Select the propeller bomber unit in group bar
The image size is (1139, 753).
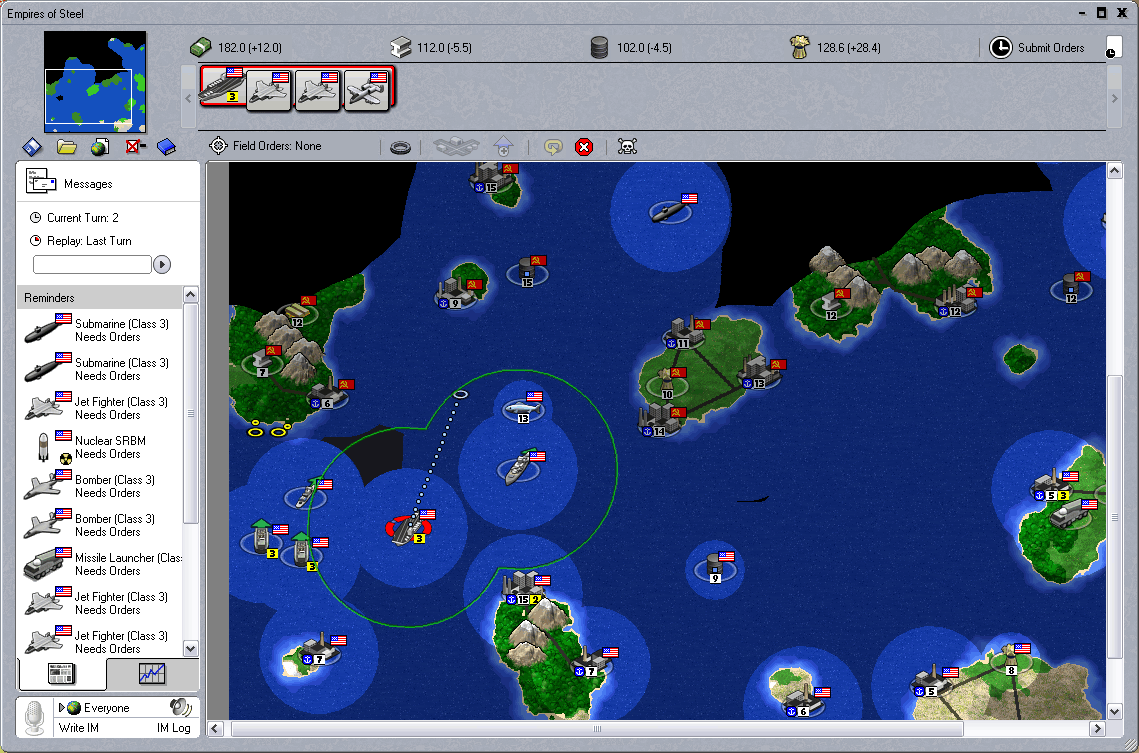[367, 89]
